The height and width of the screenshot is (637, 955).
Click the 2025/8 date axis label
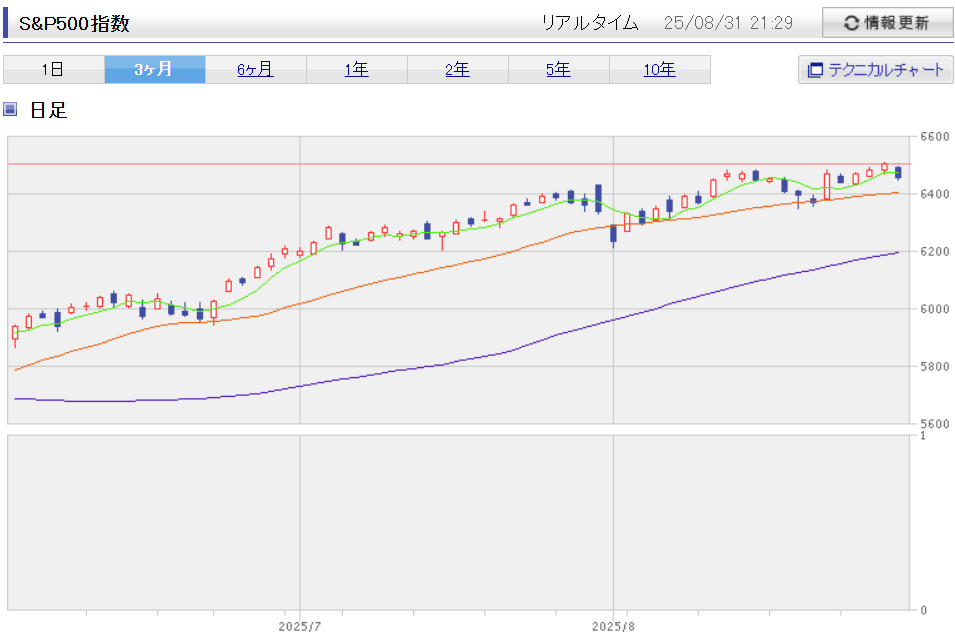(613, 627)
